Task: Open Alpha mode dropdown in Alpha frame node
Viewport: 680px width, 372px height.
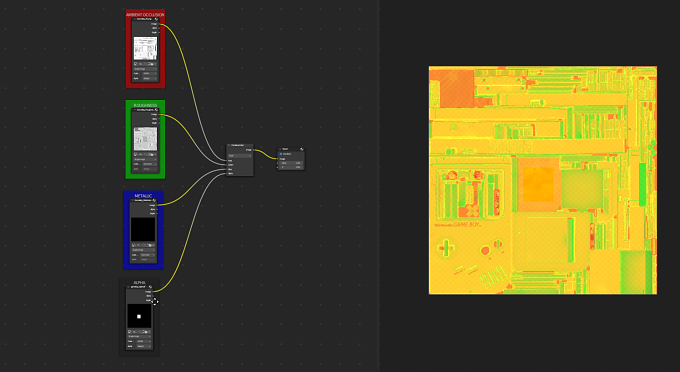Action: click(x=144, y=346)
